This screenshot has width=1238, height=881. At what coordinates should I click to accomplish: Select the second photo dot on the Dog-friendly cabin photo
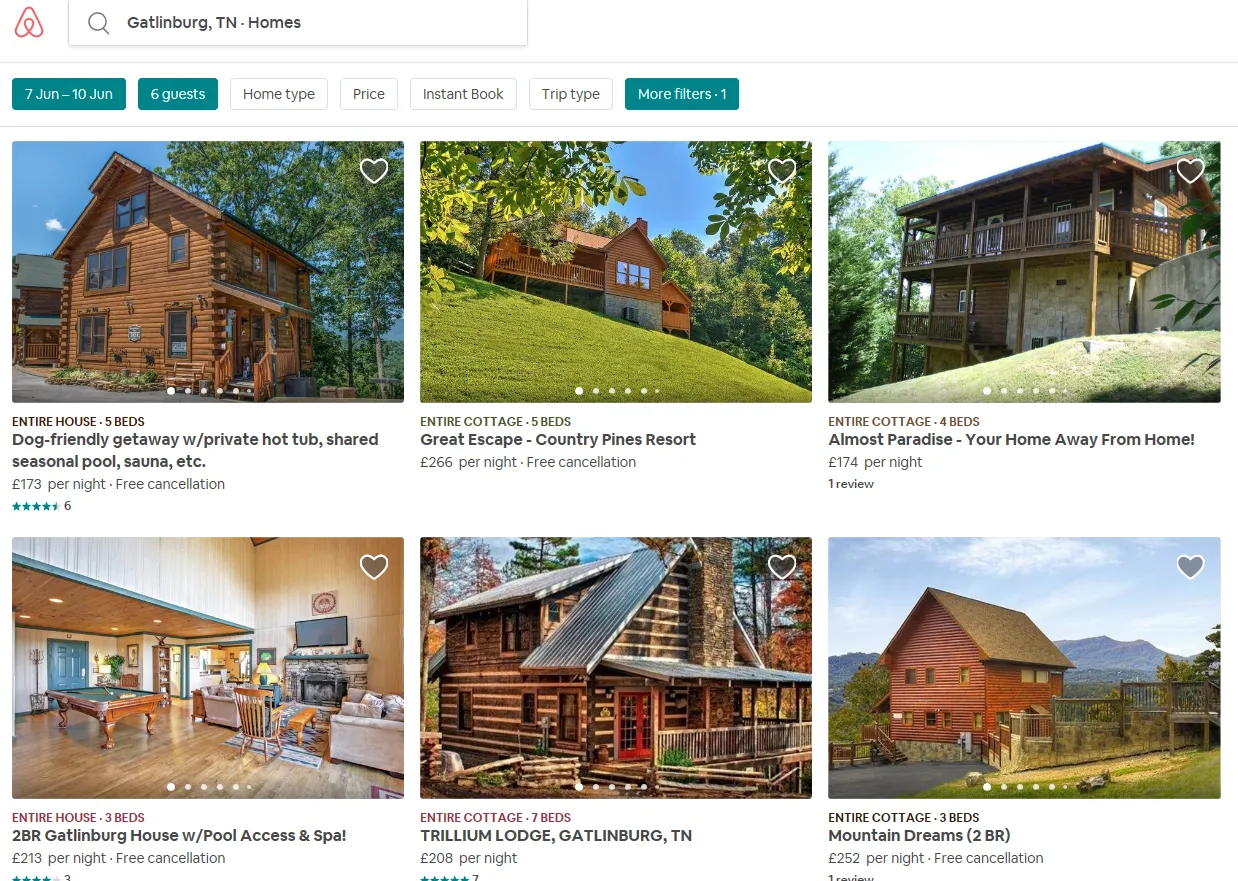pos(187,391)
